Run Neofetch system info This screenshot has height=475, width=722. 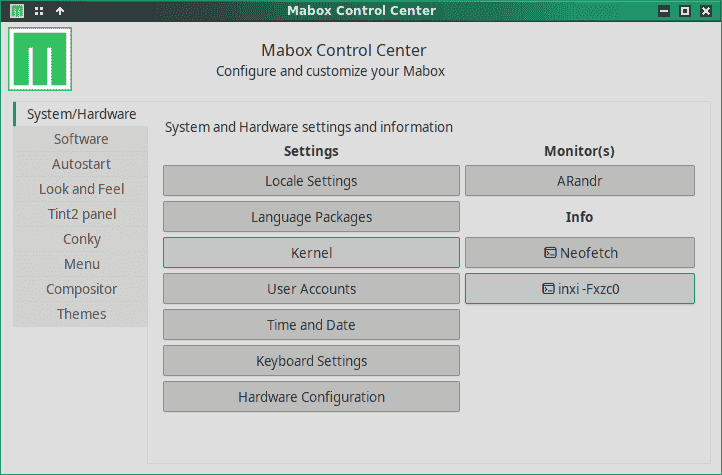click(579, 253)
